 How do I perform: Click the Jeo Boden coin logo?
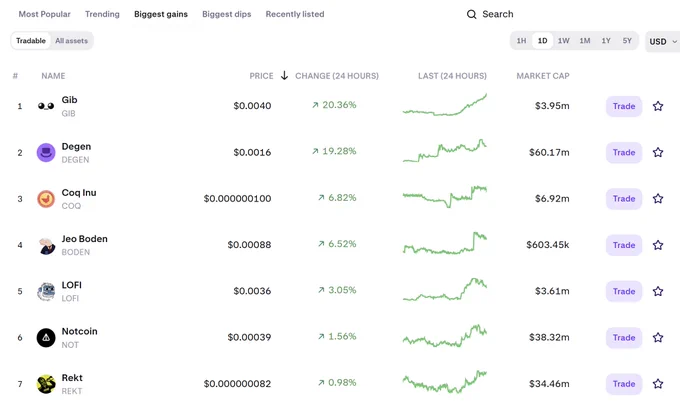click(46, 245)
